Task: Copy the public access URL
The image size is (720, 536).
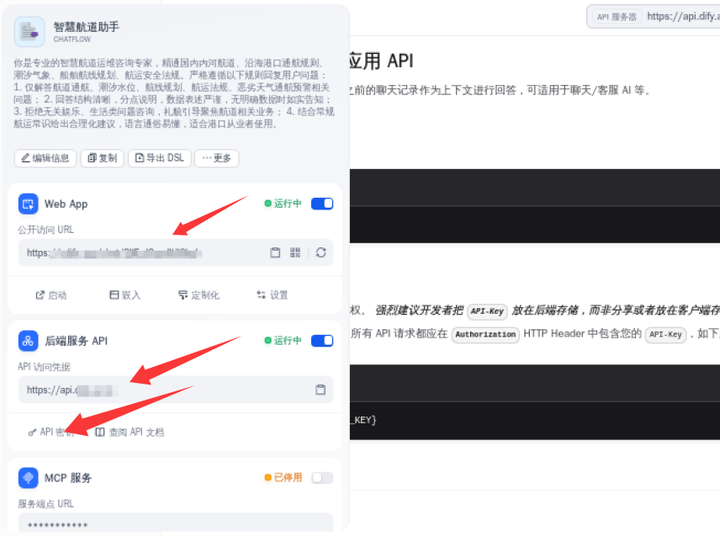Action: [x=275, y=252]
